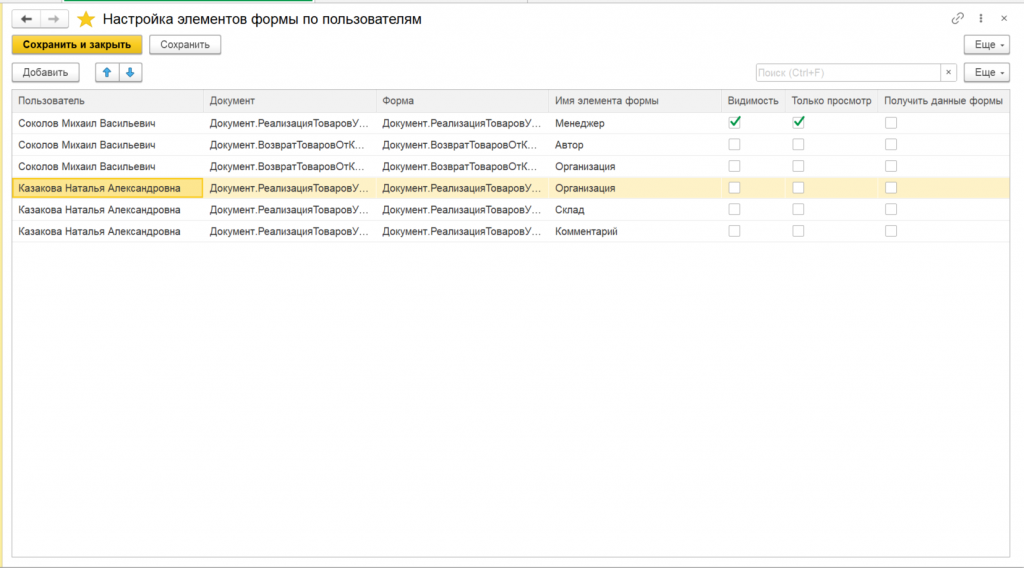
Task: Uncheck Видимость for the Менеджер row
Action: click(735, 123)
